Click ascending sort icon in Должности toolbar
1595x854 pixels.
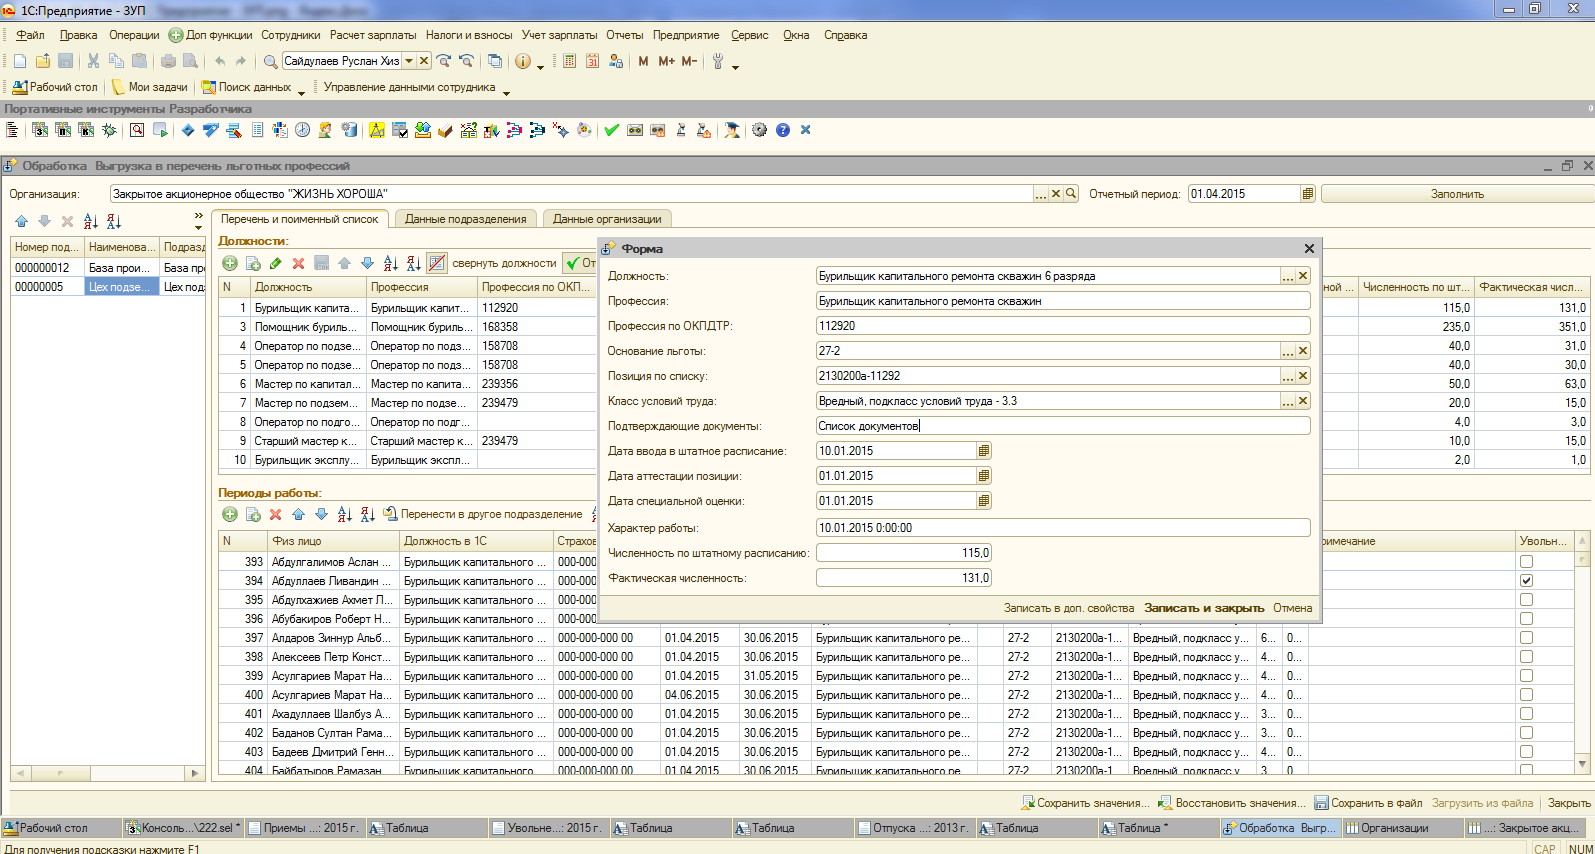coord(390,263)
